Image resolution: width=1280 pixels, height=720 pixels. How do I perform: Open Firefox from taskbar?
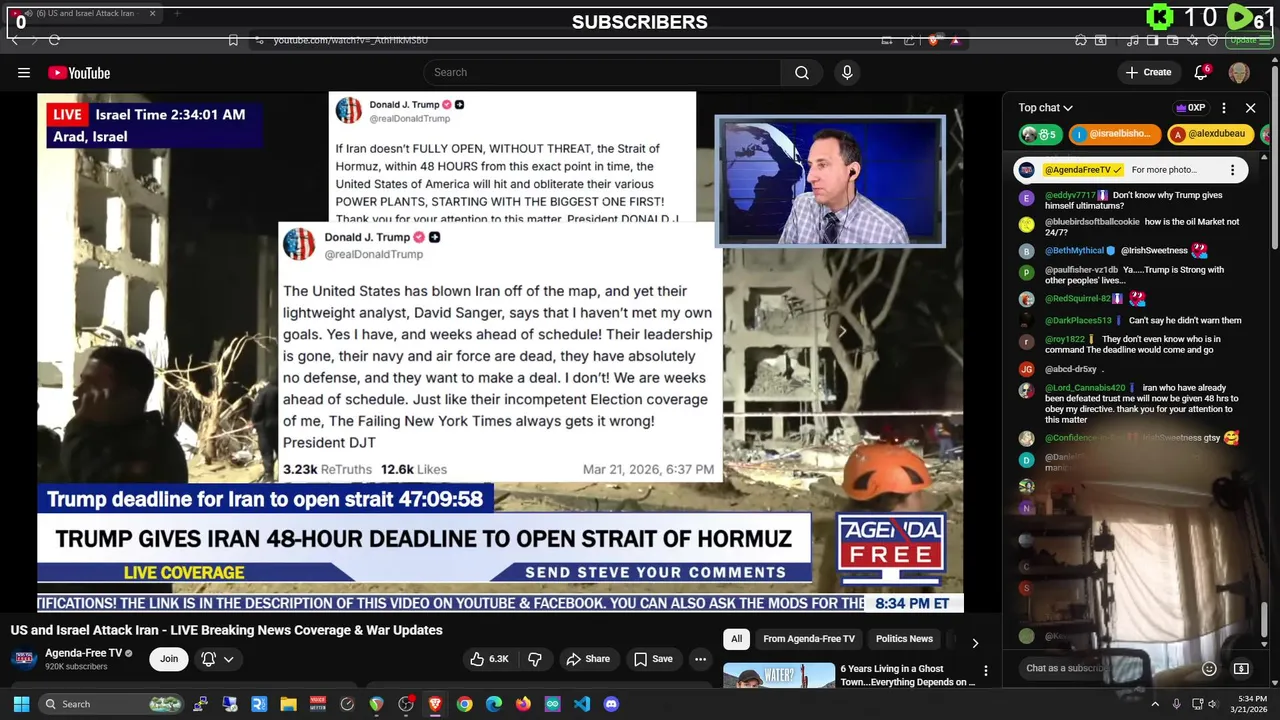[523, 704]
